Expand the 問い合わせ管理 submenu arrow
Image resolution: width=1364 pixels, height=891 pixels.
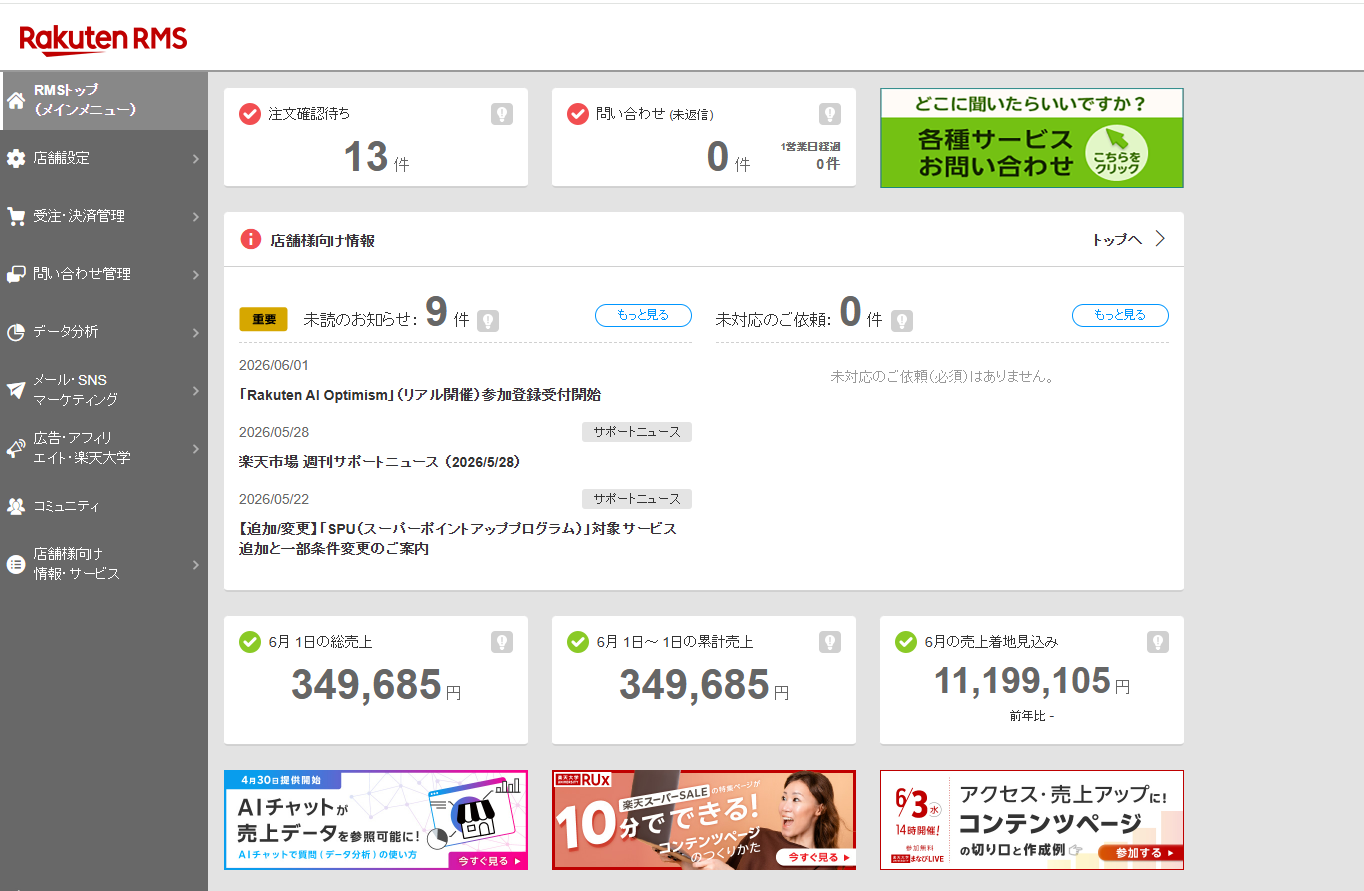tap(195, 275)
